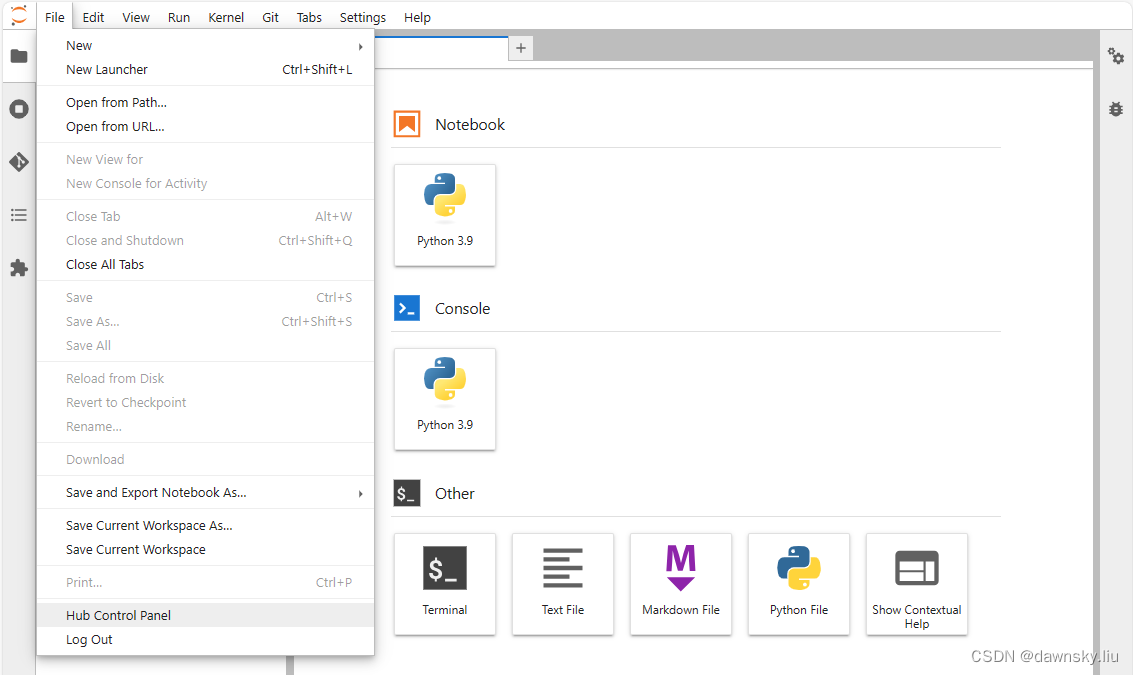The width and height of the screenshot is (1133, 675).
Task: Click the disabled Rename entry
Action: [205, 426]
